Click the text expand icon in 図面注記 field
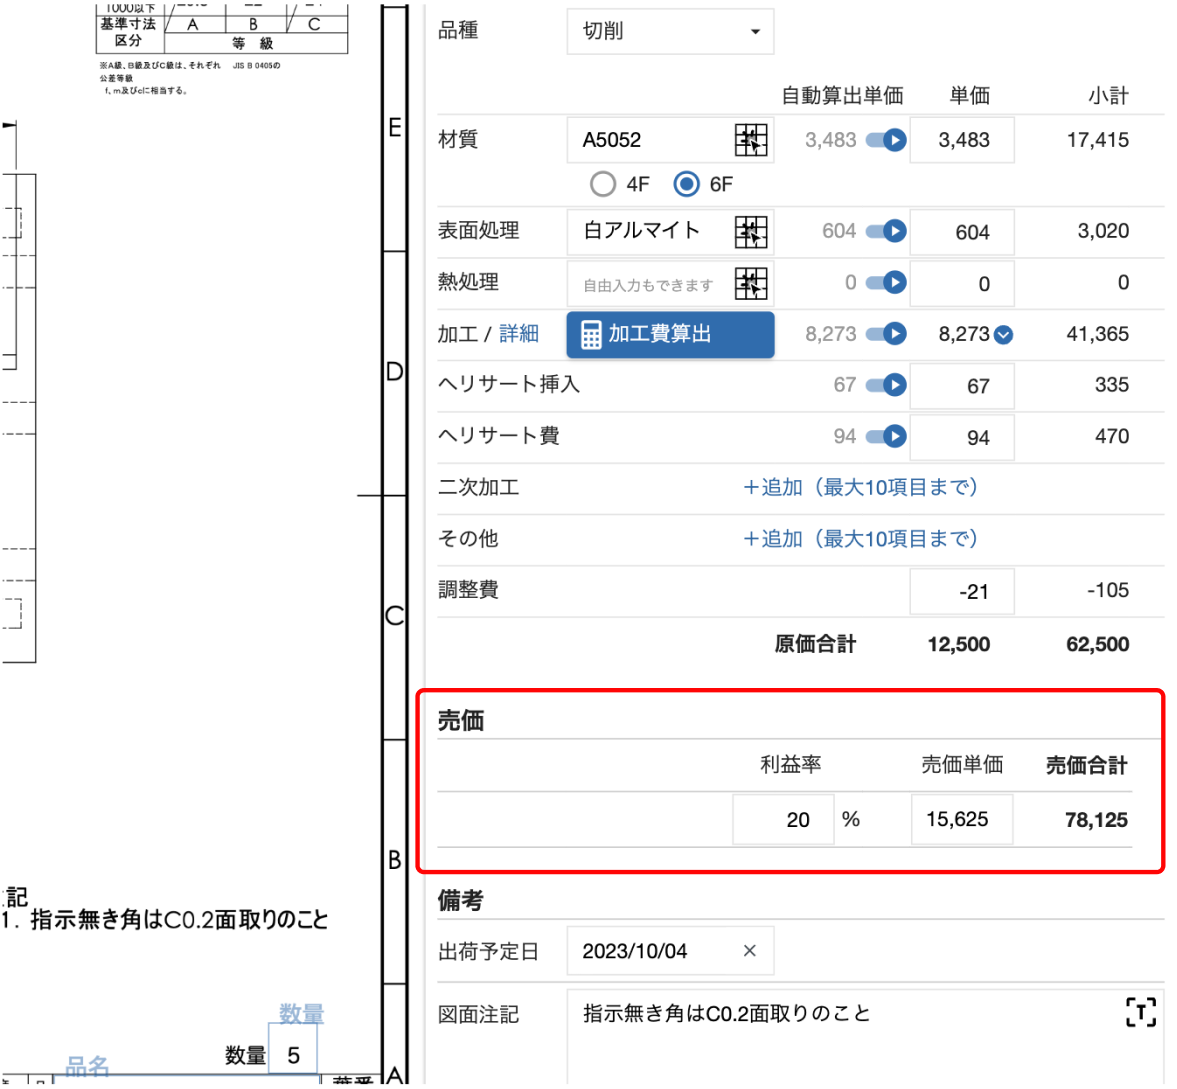The image size is (1177, 1089). pyautogui.click(x=1140, y=1013)
